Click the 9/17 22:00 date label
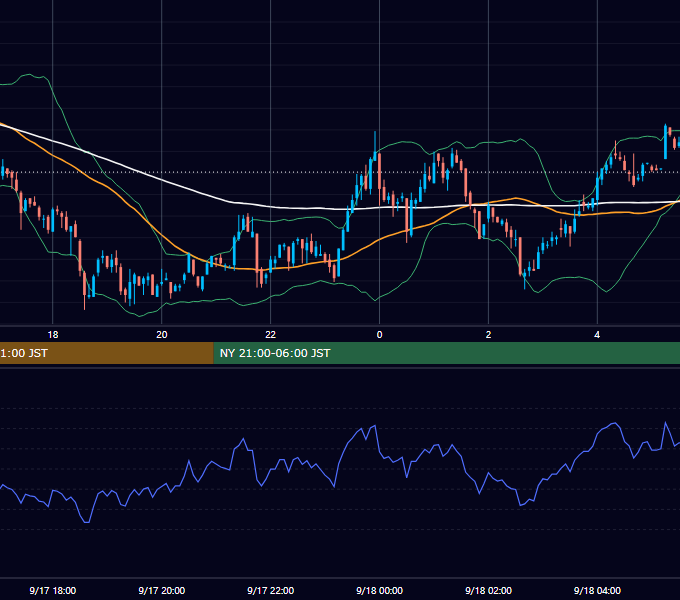Image resolution: width=680 pixels, height=600 pixels. click(271, 590)
